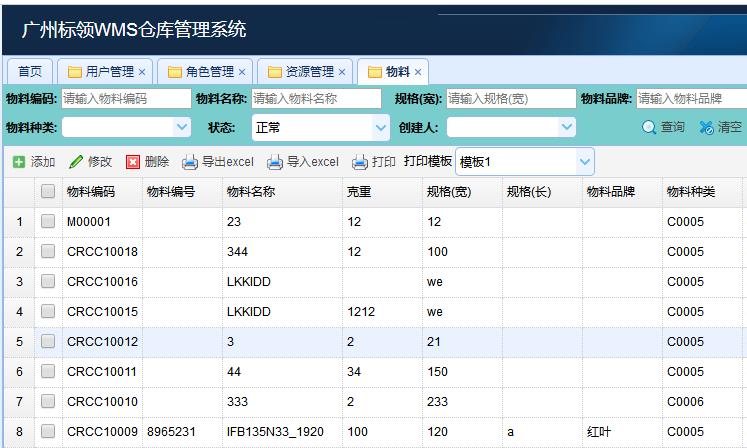The width and height of the screenshot is (747, 448).
Task: Open the print template 模板1 dropdown
Action: click(584, 162)
